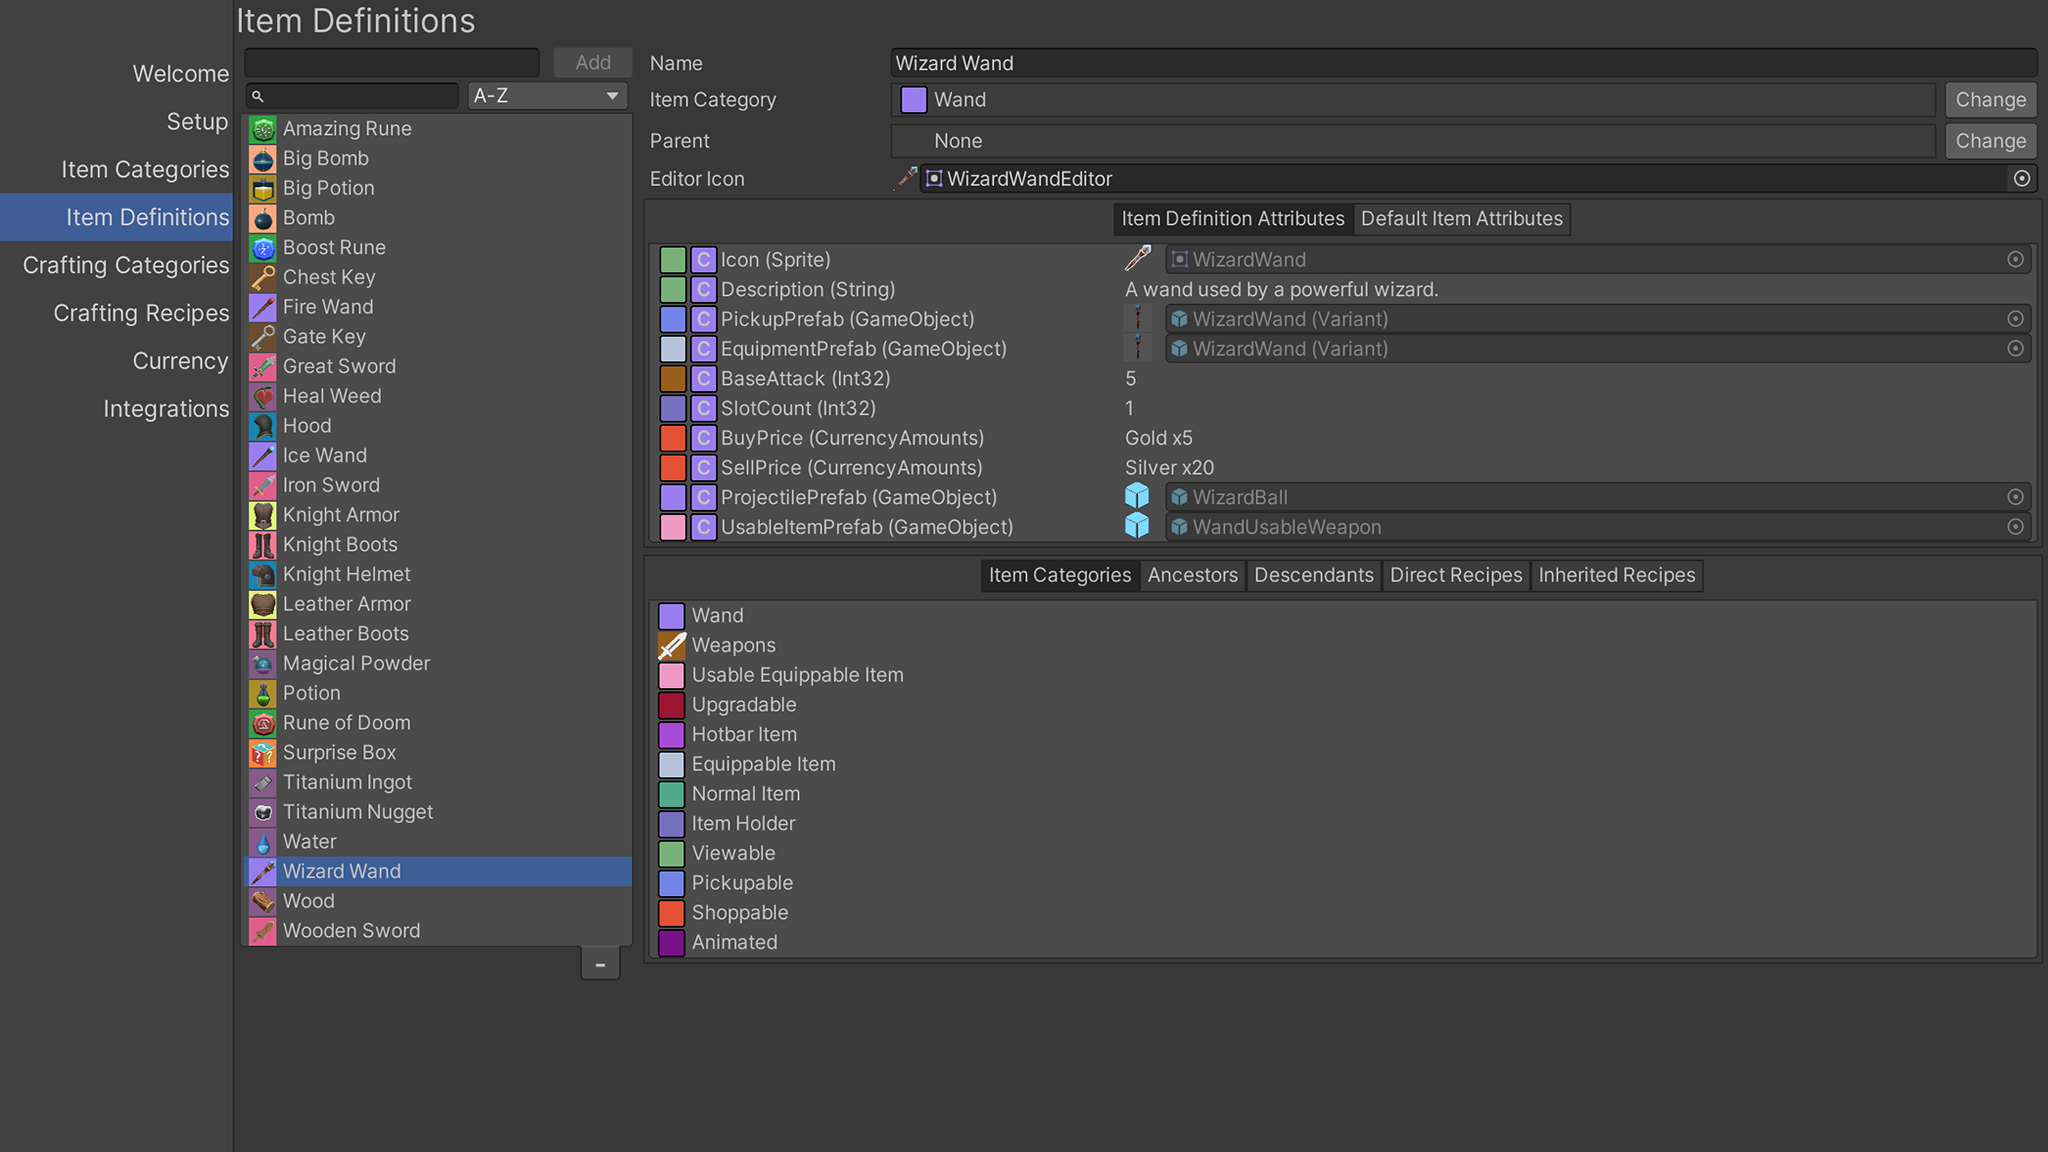Click the PickupPrefab wand thumbnail icon
This screenshot has height=1152, width=2048.
pyautogui.click(x=1139, y=318)
